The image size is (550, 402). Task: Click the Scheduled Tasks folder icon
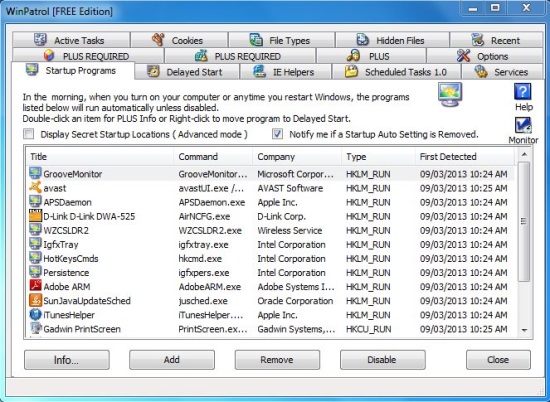[x=351, y=72]
